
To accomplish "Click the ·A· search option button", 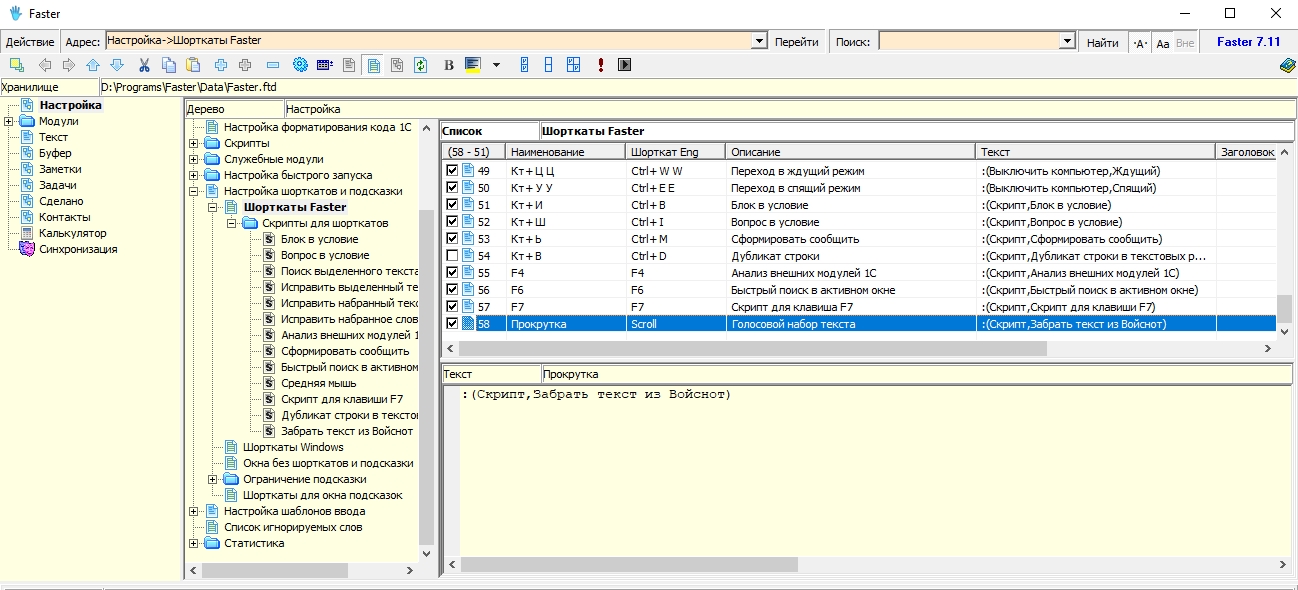I will (x=1140, y=42).
